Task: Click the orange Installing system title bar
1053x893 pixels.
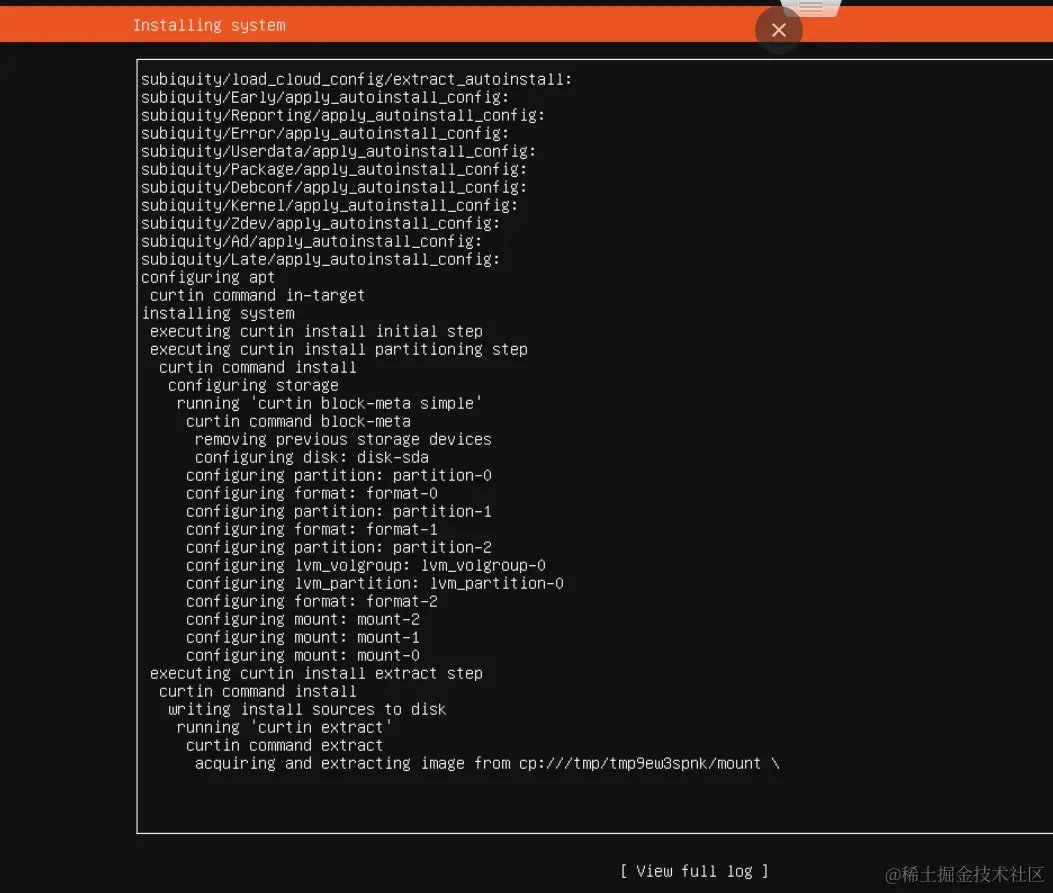Action: [209, 24]
